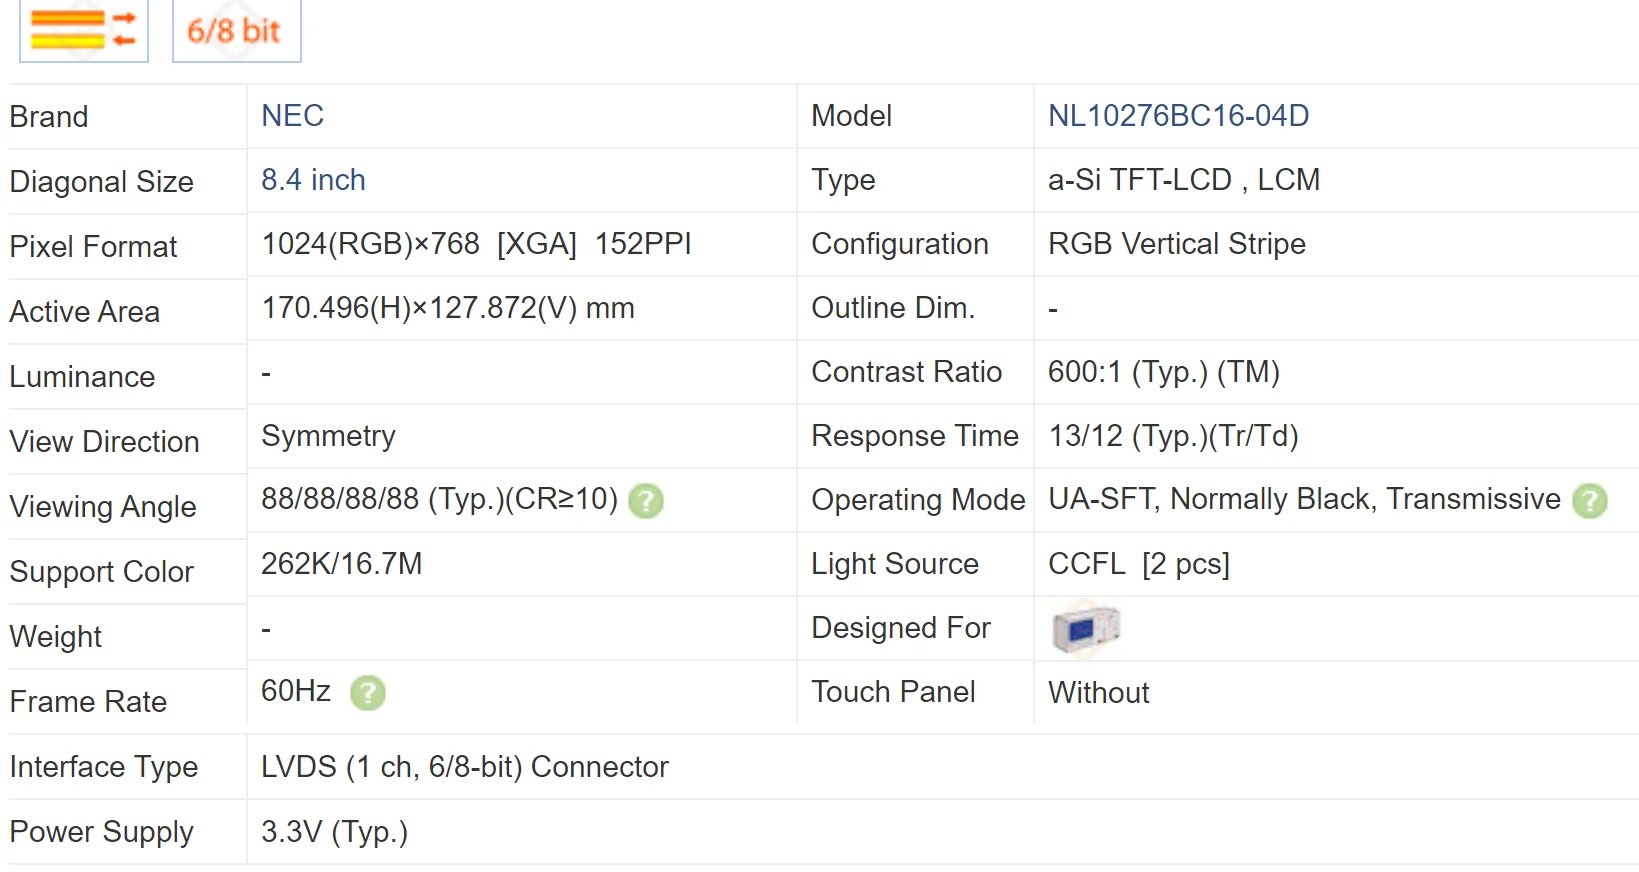1639x872 pixels.
Task: Click the Designed For device thumbnail
Action: [1085, 629]
